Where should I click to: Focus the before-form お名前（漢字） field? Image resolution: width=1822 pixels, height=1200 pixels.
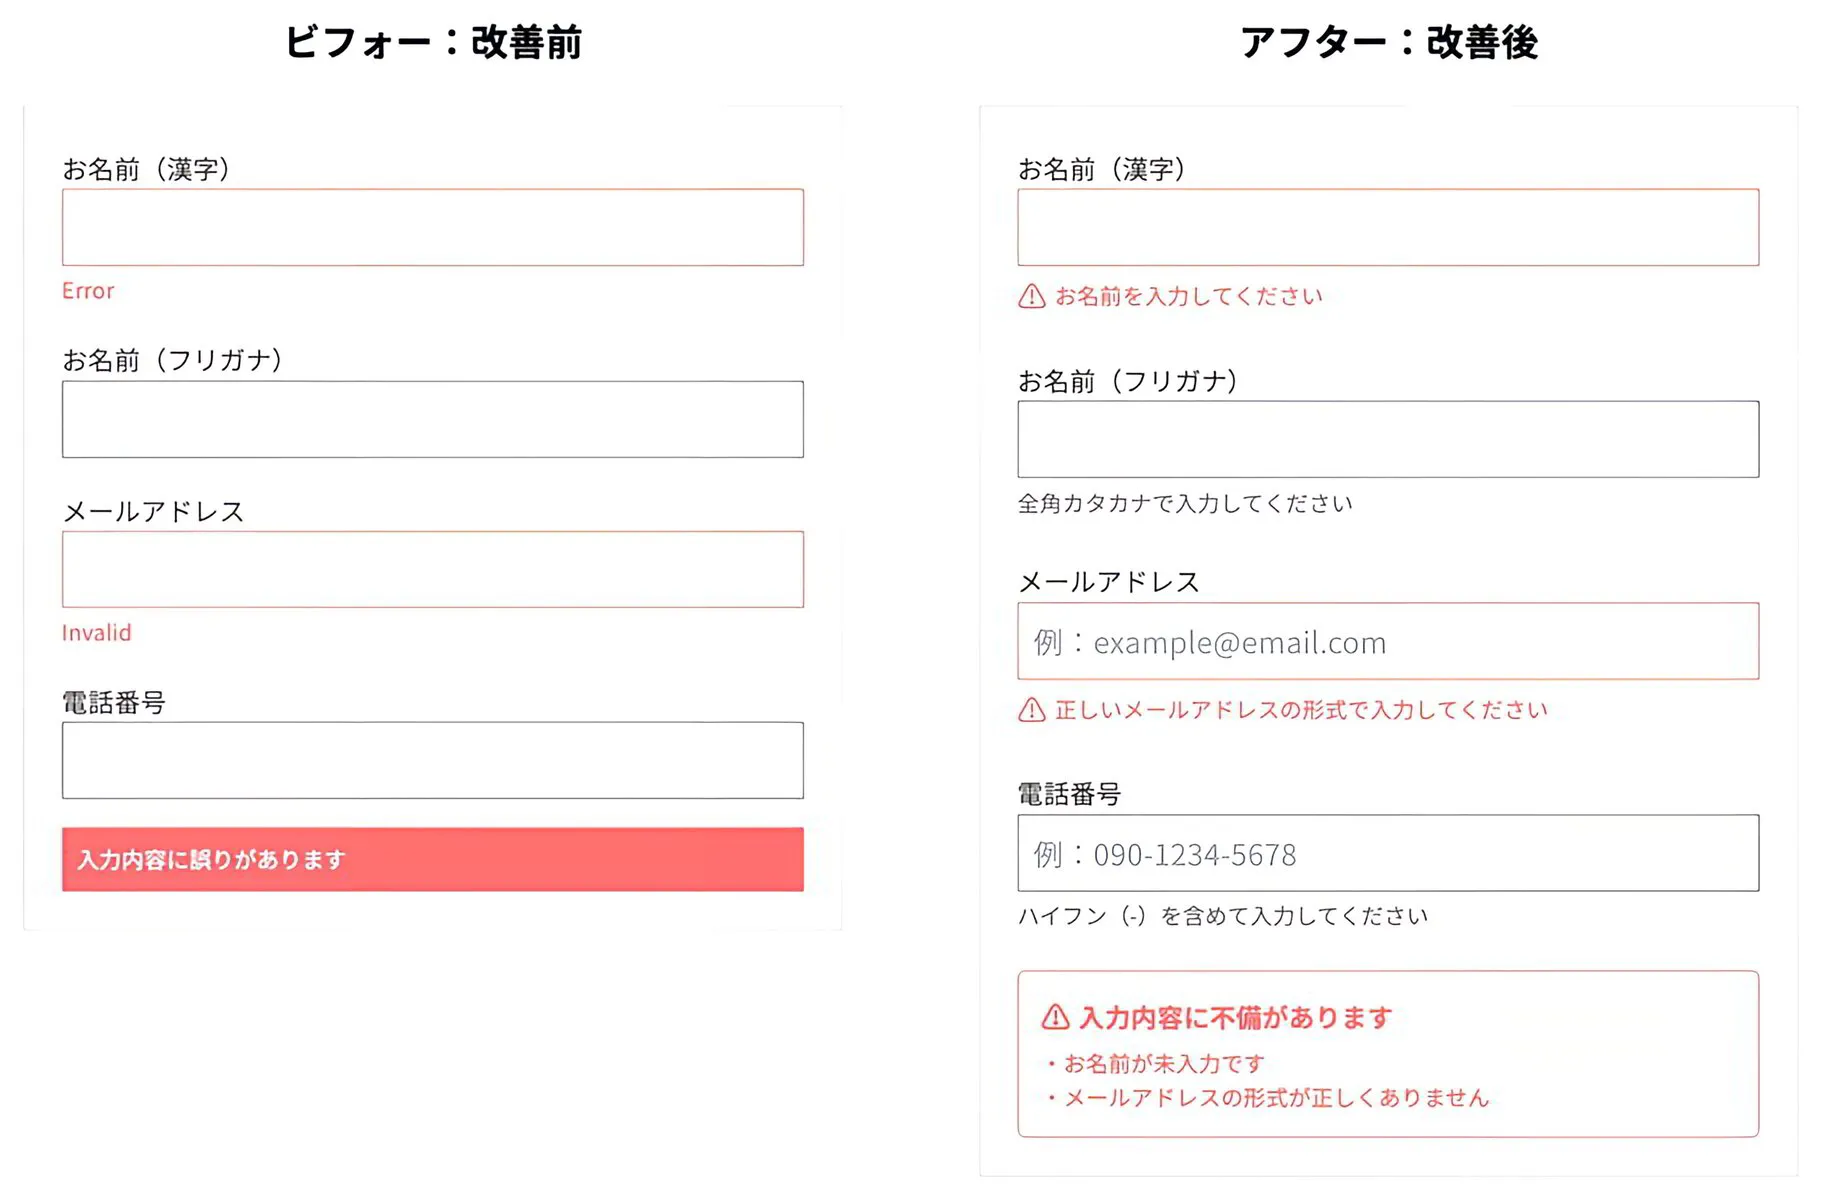432,227
